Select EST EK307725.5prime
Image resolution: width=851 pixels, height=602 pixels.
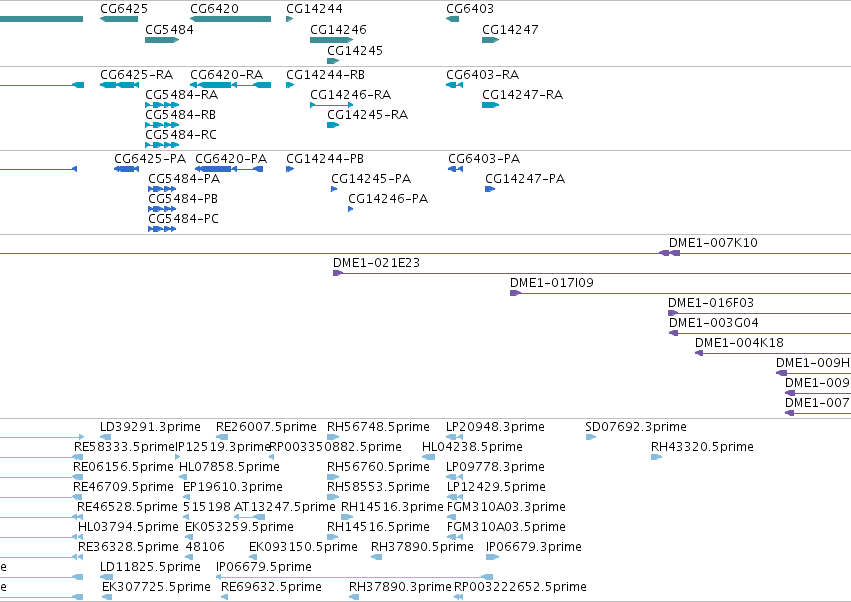[156, 587]
